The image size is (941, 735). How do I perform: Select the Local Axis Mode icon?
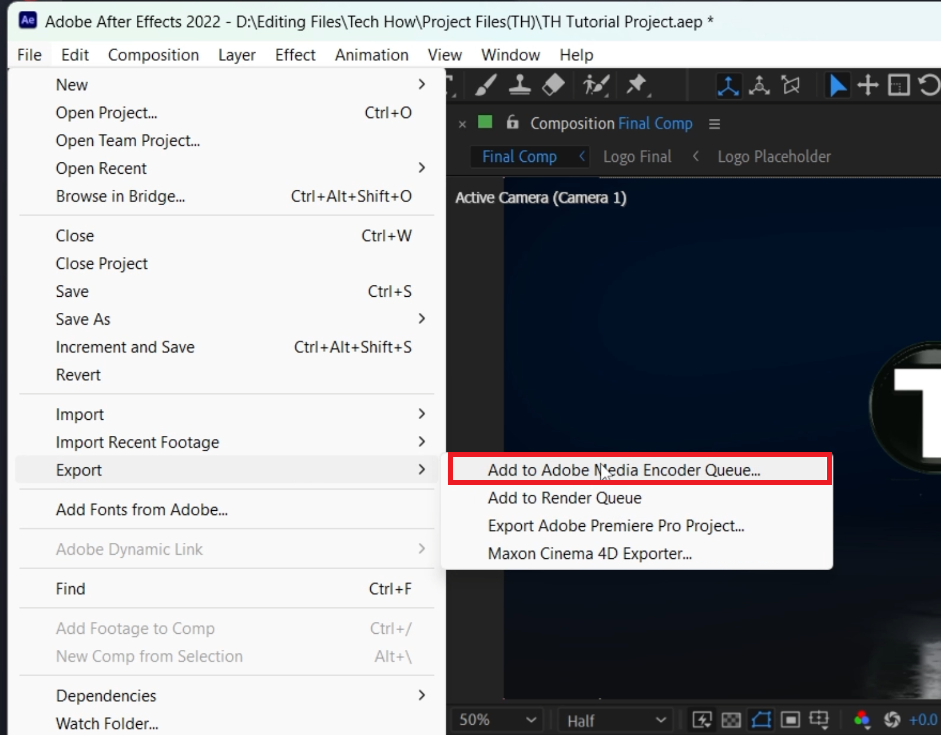(x=728, y=86)
